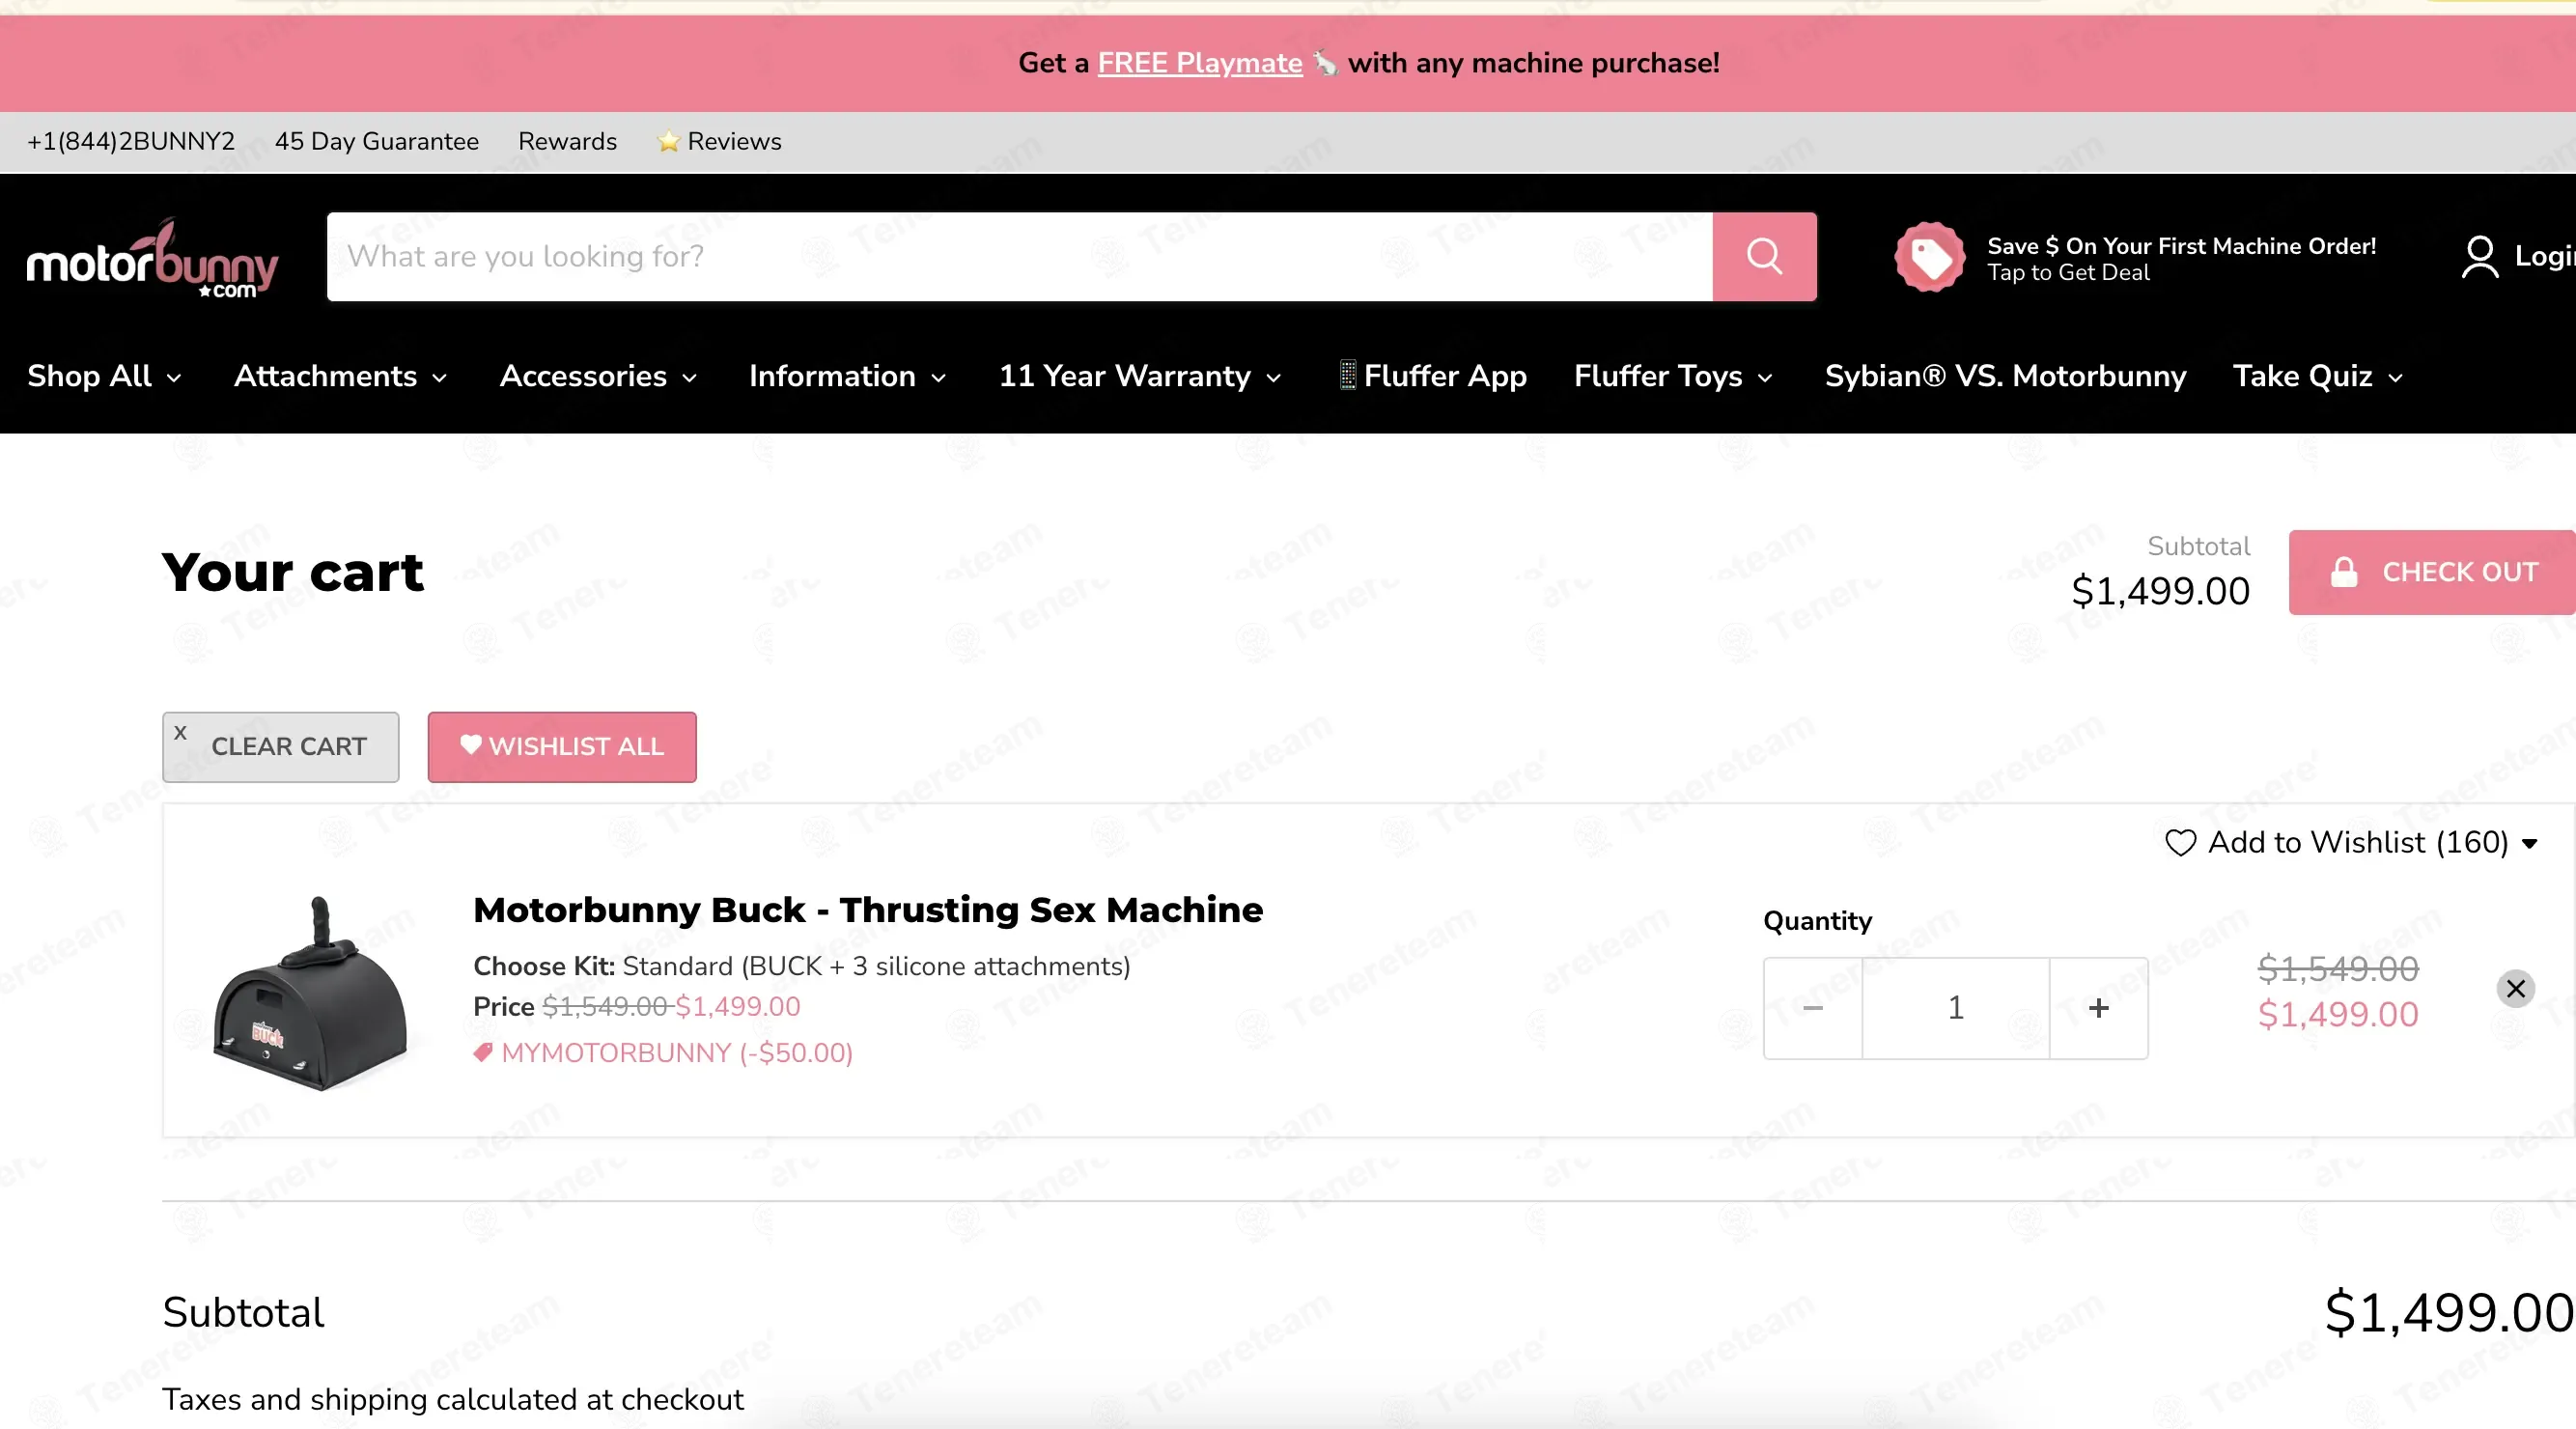2576x1429 pixels.
Task: Expand the Accessories menu
Action: (598, 376)
